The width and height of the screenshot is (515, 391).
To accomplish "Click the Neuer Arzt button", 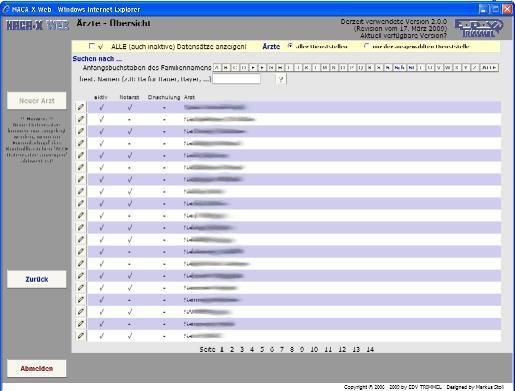I will coord(37,101).
